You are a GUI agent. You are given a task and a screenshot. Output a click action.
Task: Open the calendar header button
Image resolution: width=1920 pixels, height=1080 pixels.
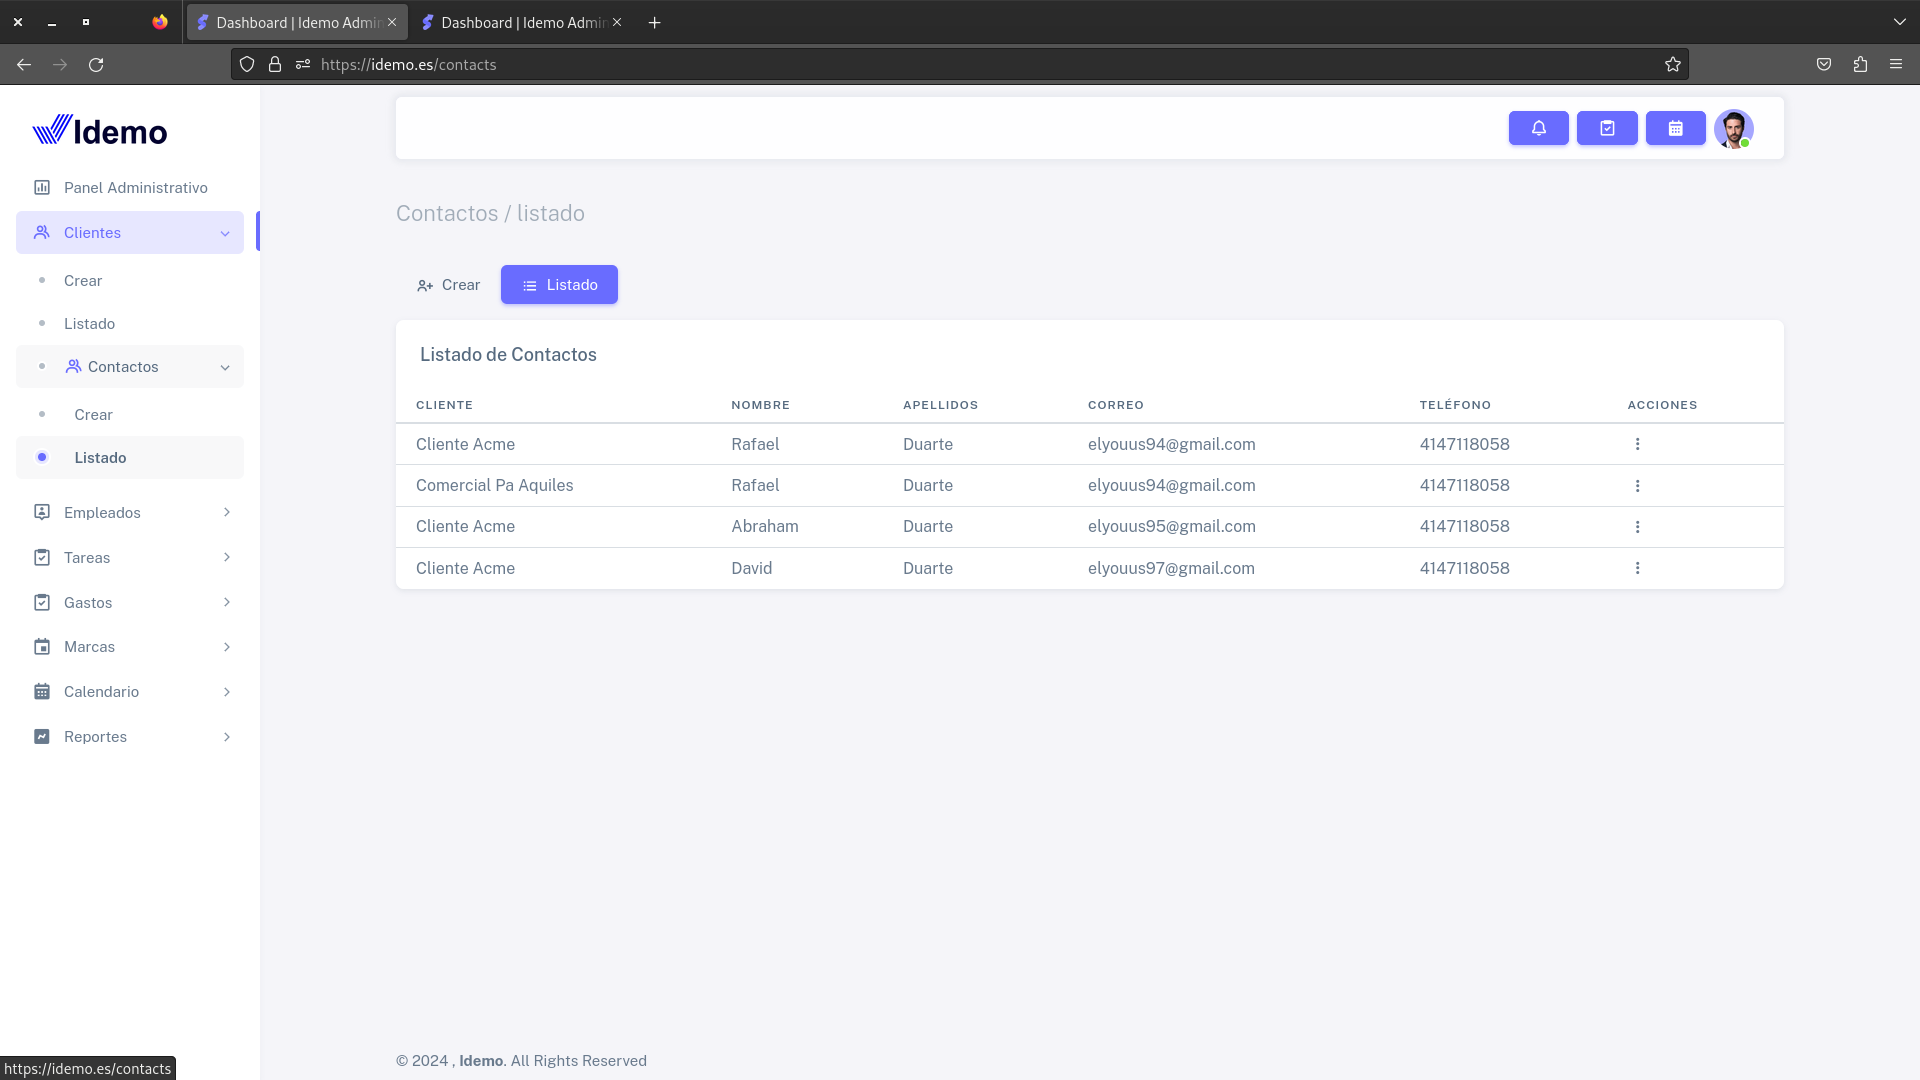(1675, 128)
